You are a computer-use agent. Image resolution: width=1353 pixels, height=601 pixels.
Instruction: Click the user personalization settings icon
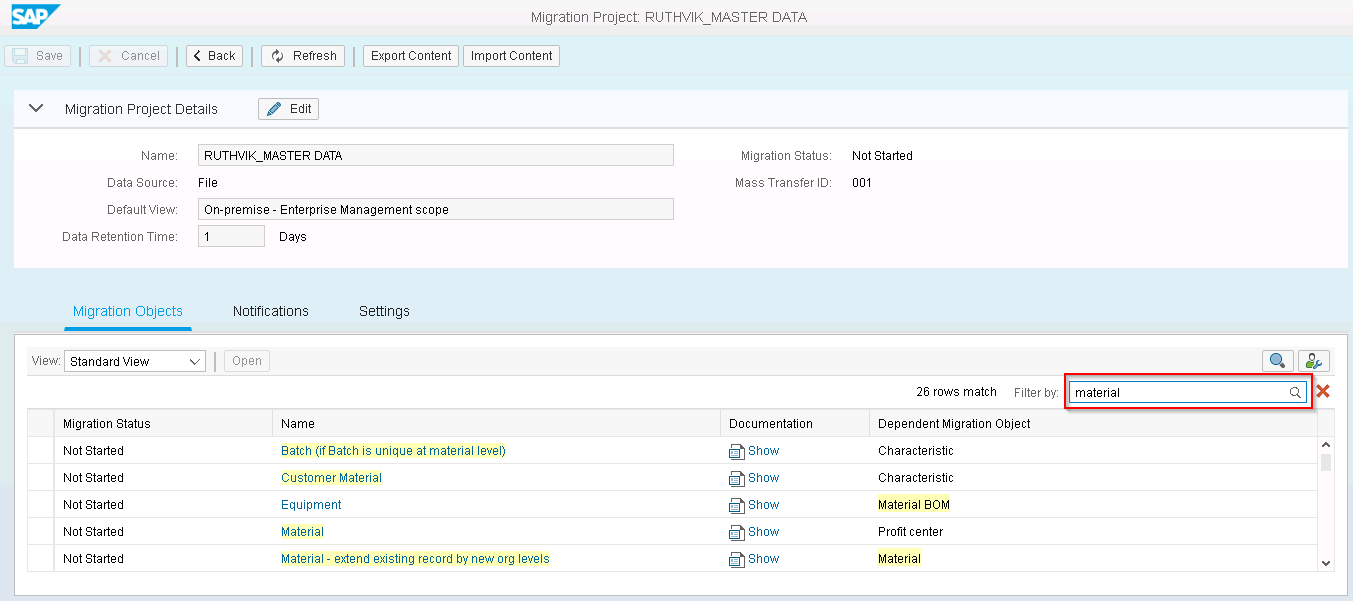coord(1314,361)
